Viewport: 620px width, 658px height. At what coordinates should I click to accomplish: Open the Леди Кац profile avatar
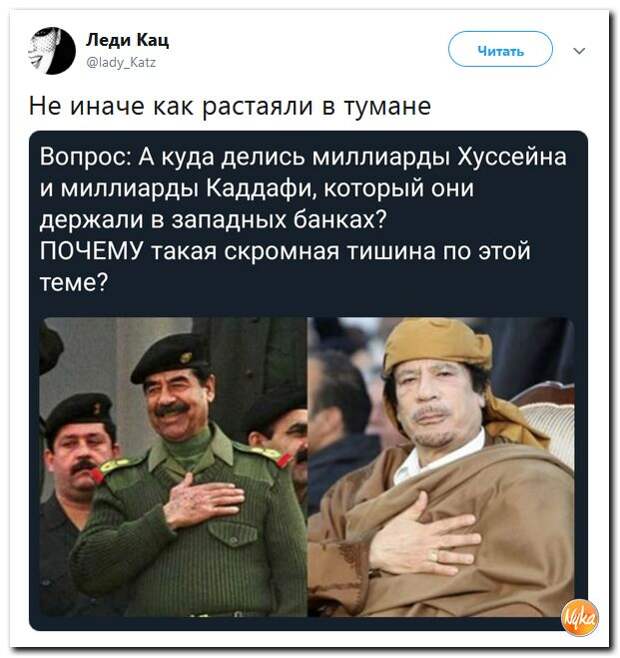[52, 51]
